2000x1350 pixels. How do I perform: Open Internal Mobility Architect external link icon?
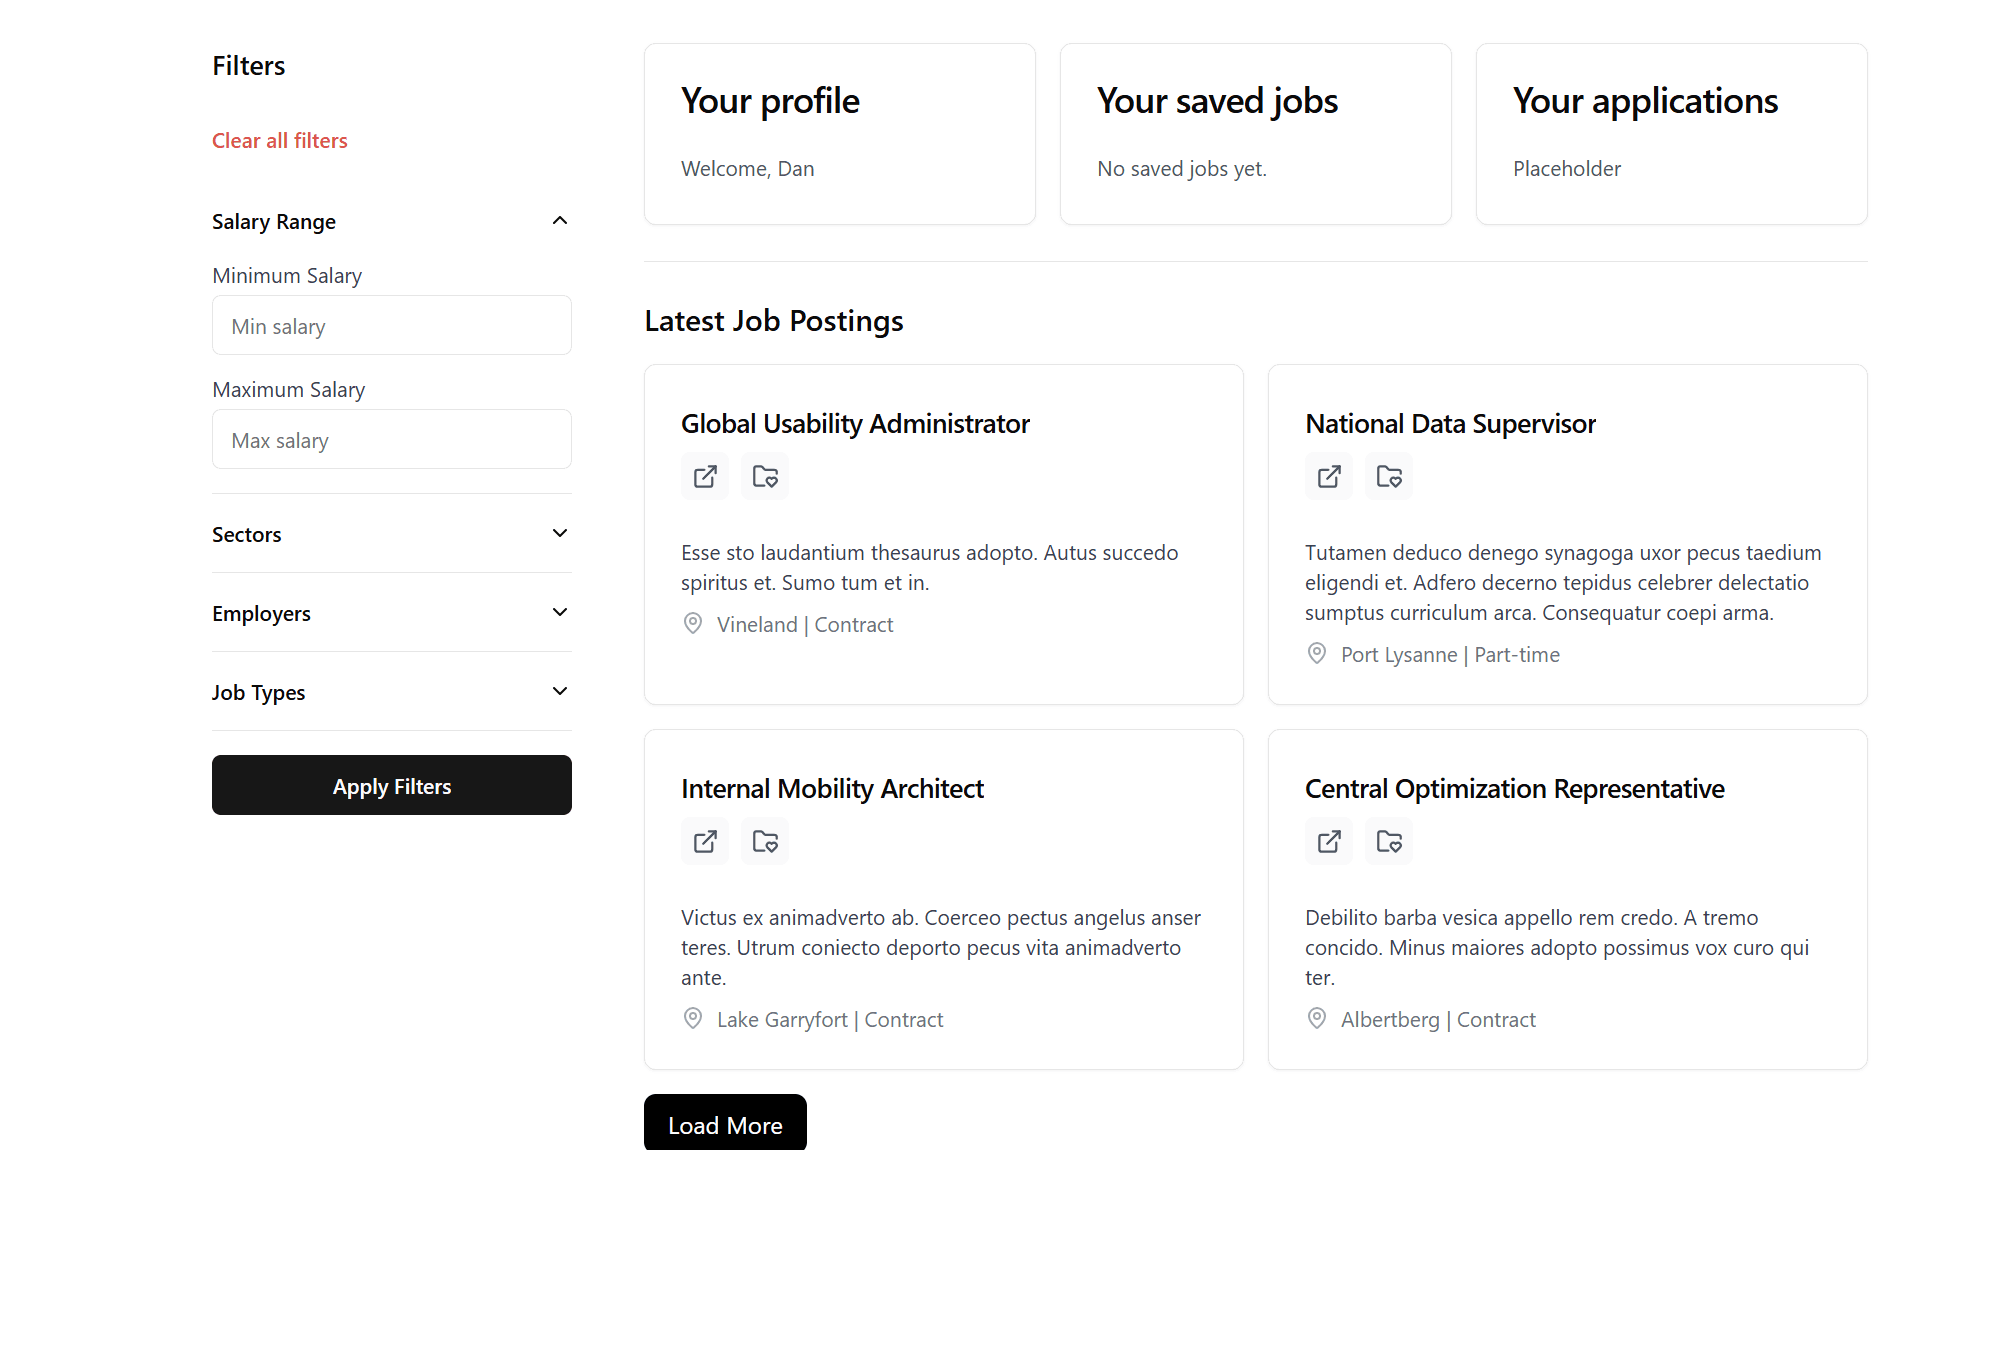(705, 841)
